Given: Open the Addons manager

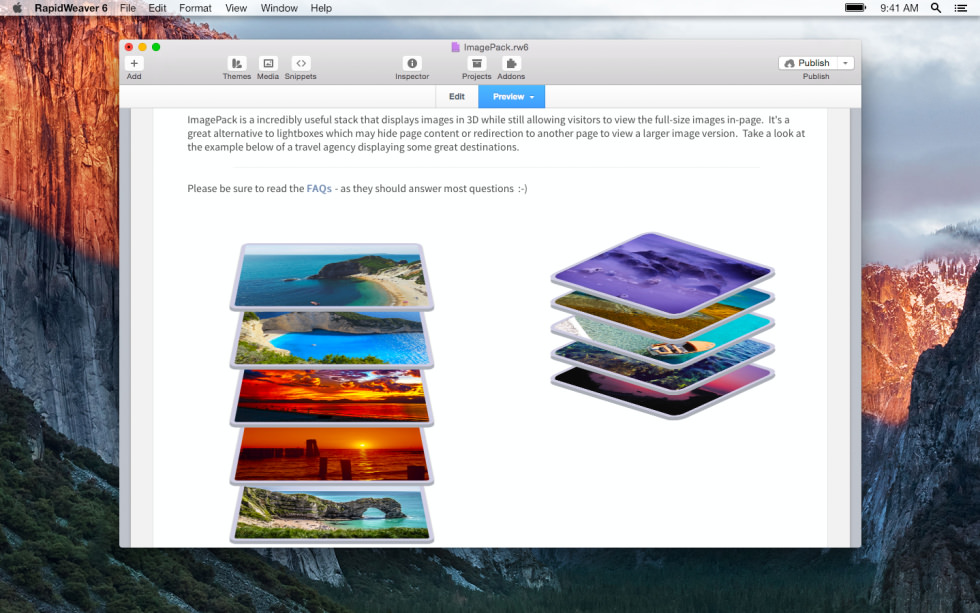Looking at the screenshot, I should [511, 63].
